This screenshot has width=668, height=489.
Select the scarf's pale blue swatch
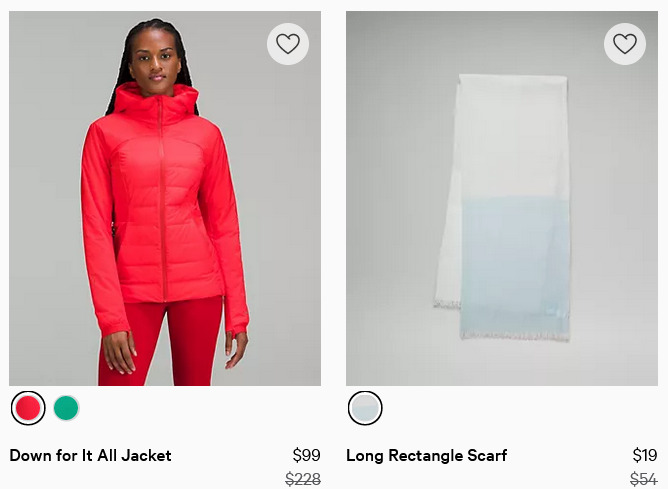point(365,408)
